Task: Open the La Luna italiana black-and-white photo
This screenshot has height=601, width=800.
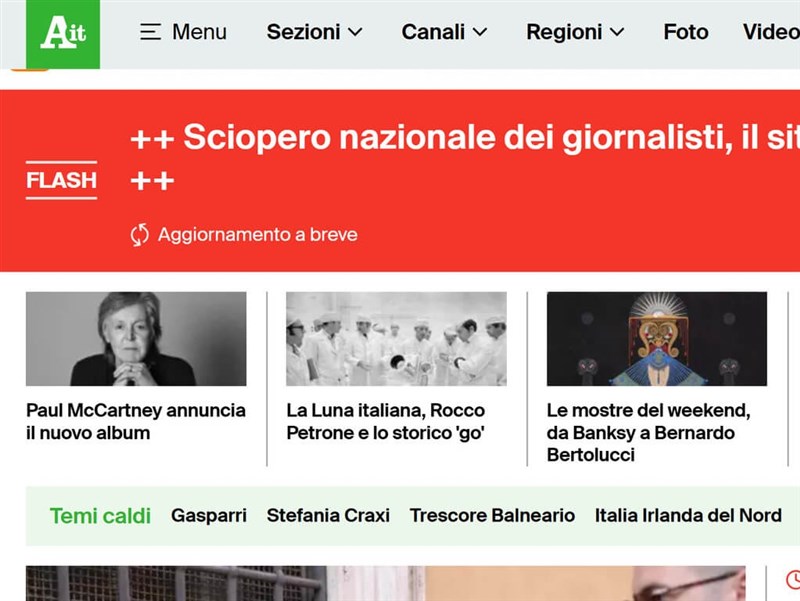Action: pyautogui.click(x=396, y=339)
